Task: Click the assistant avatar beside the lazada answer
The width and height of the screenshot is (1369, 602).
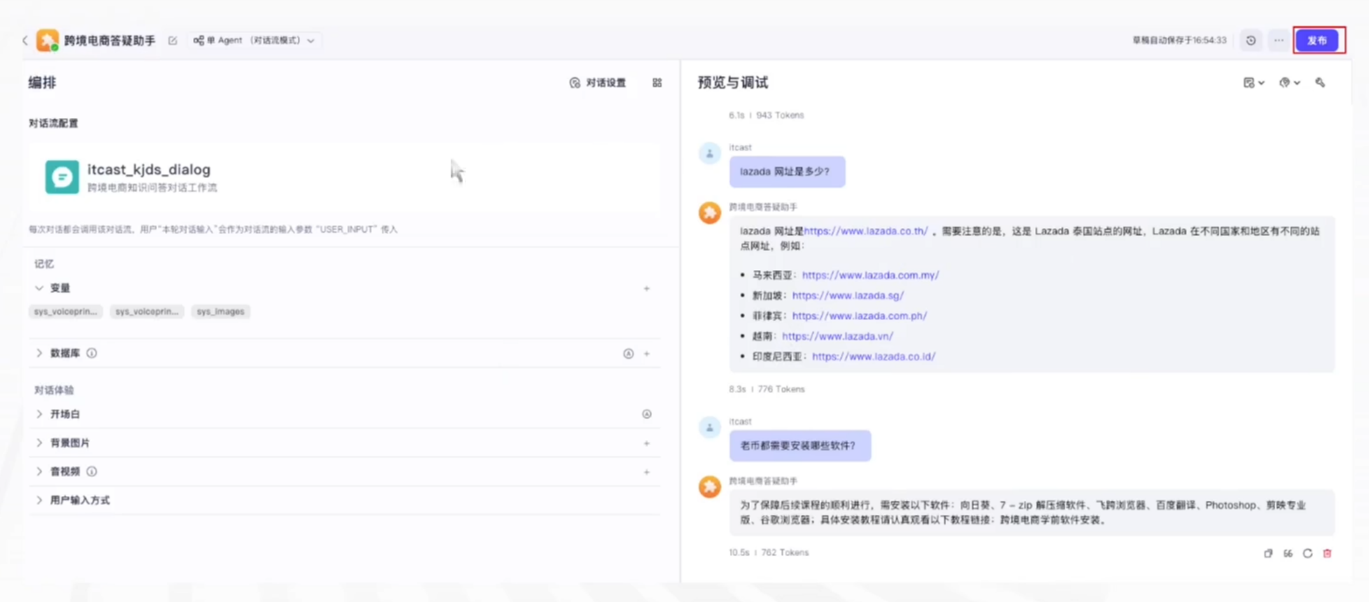Action: [709, 213]
